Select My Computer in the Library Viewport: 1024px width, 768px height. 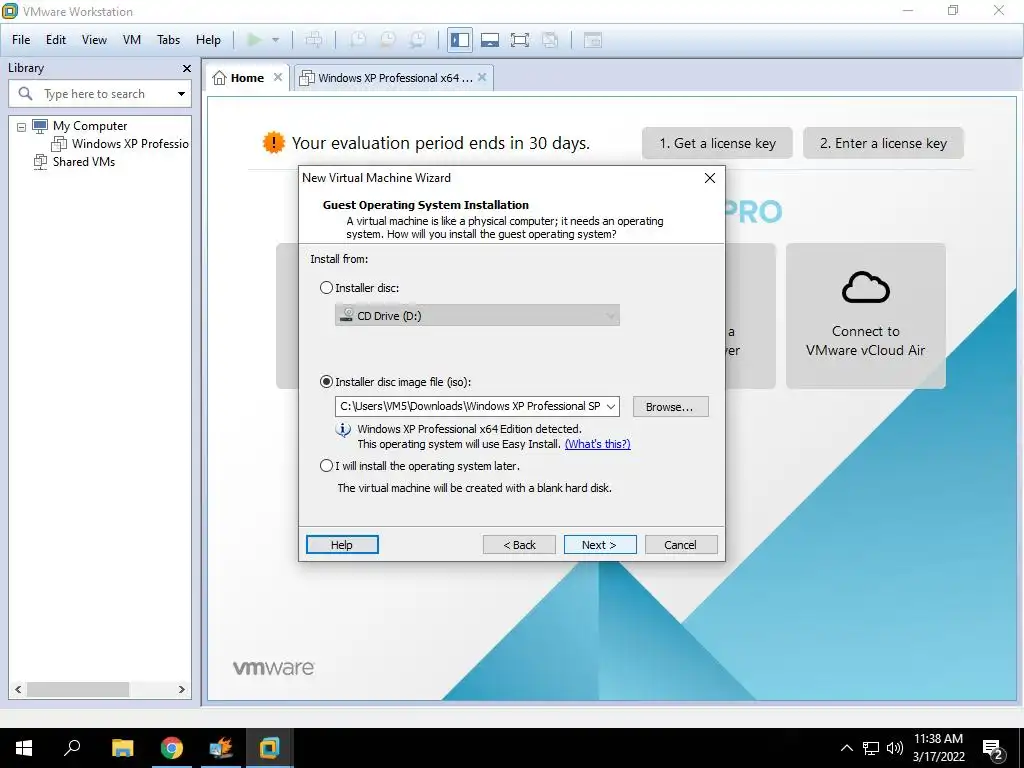(90, 126)
